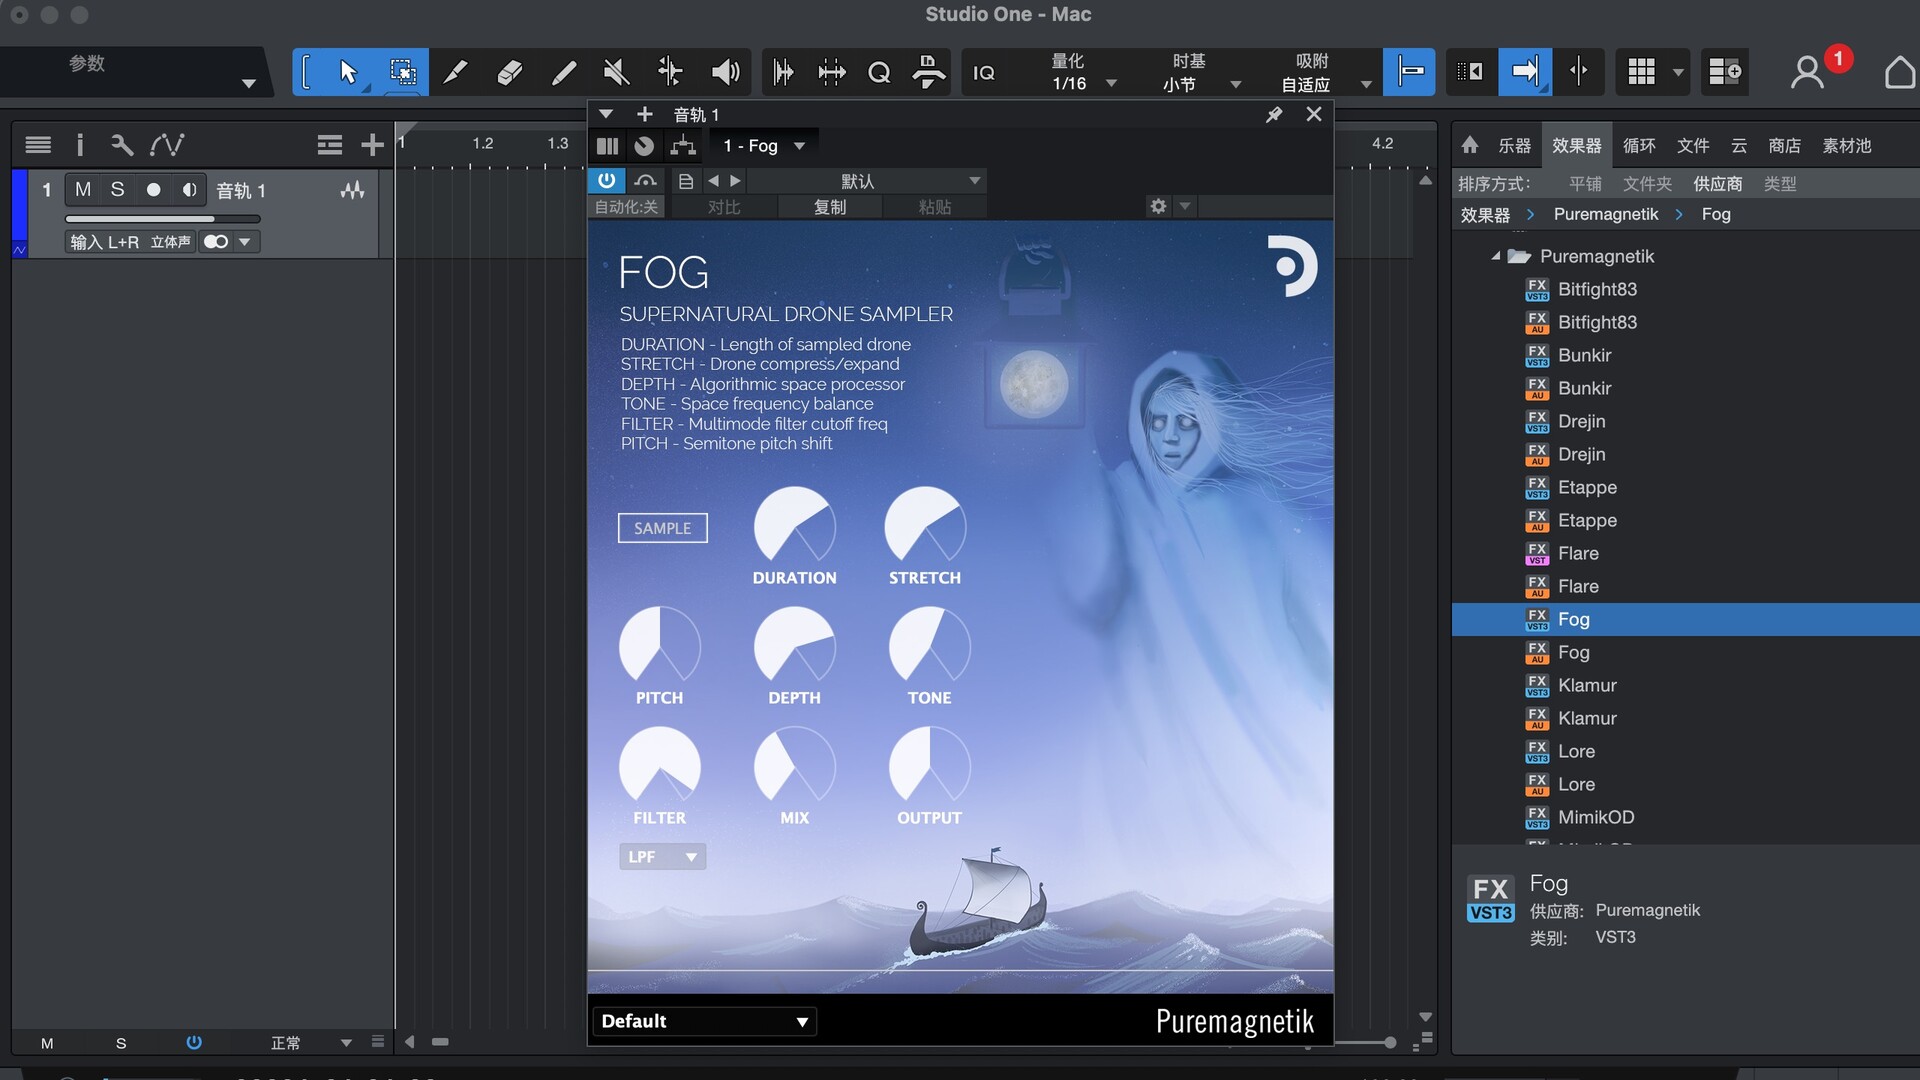Open the Default preset menu in Fog
Screen dimensions: 1920x1080
[x=704, y=1021]
